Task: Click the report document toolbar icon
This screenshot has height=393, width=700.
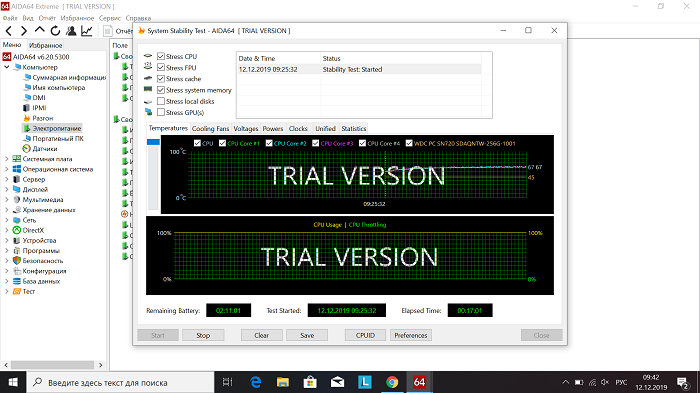Action: [x=108, y=31]
